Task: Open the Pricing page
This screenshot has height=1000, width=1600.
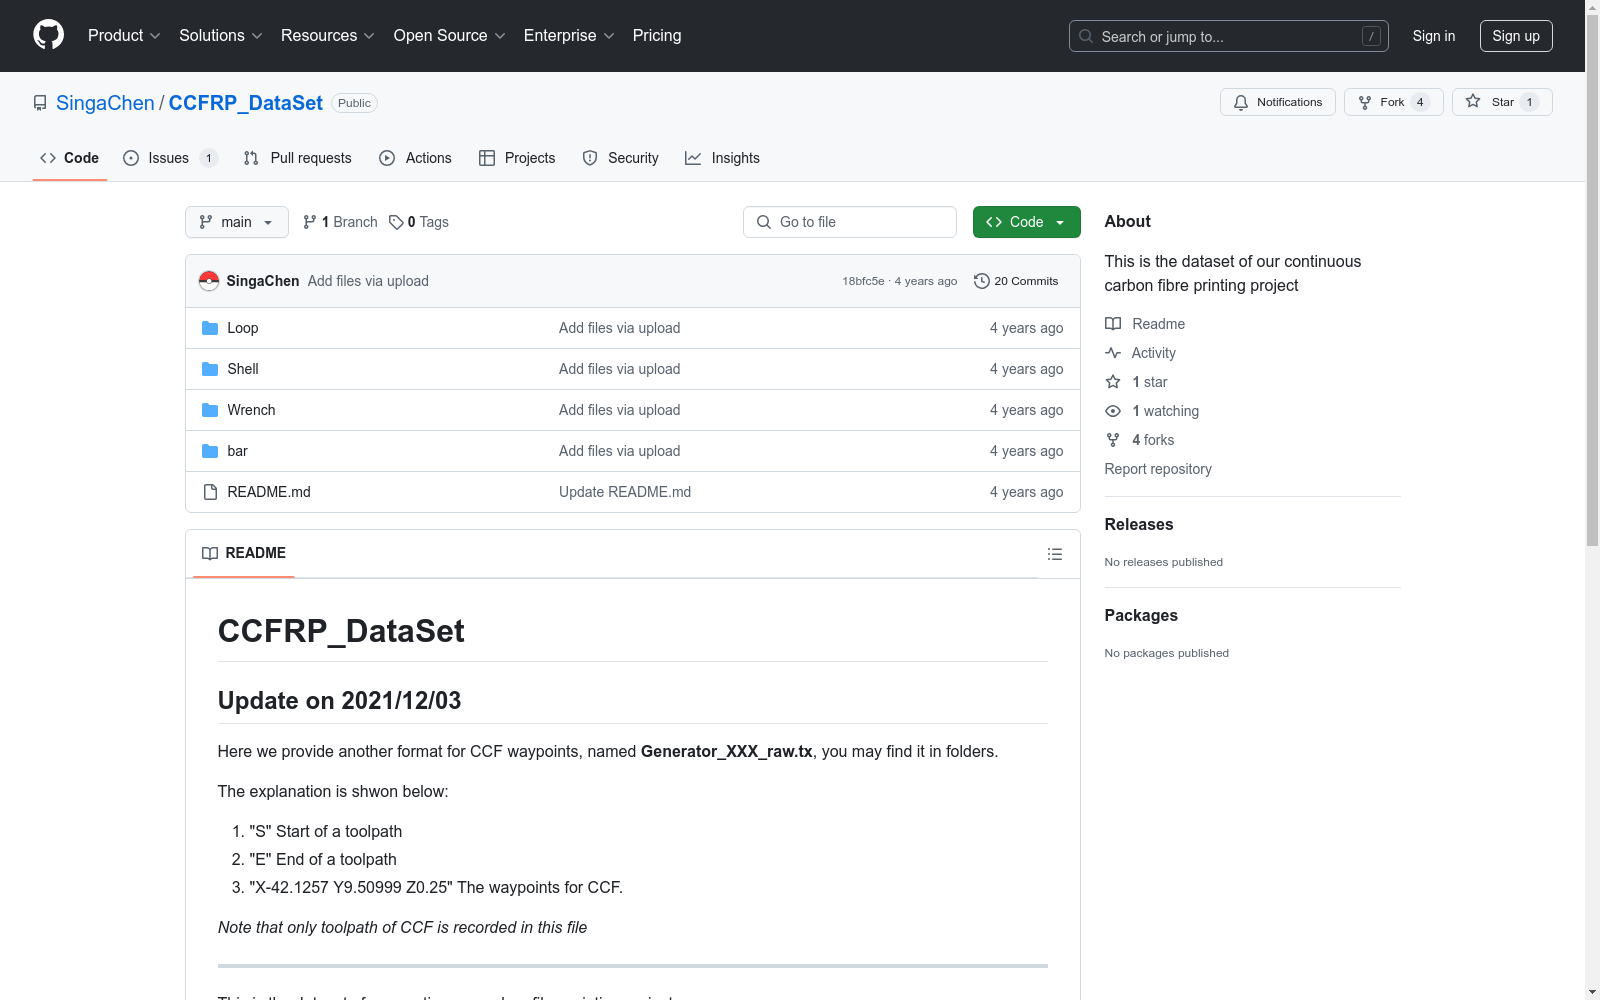Action: click(x=657, y=35)
